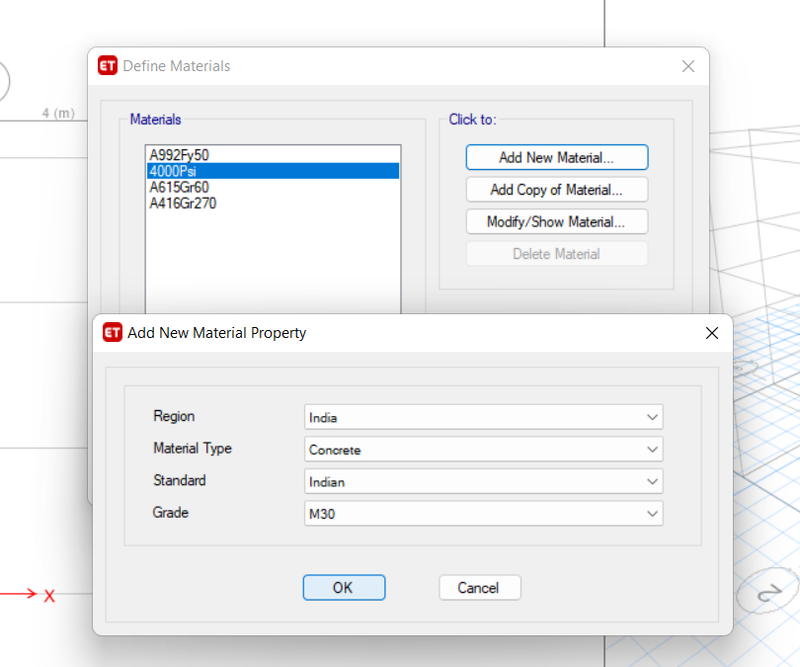Close the Add New Material Property dialog
Viewport: 800px width, 667px height.
(x=712, y=333)
